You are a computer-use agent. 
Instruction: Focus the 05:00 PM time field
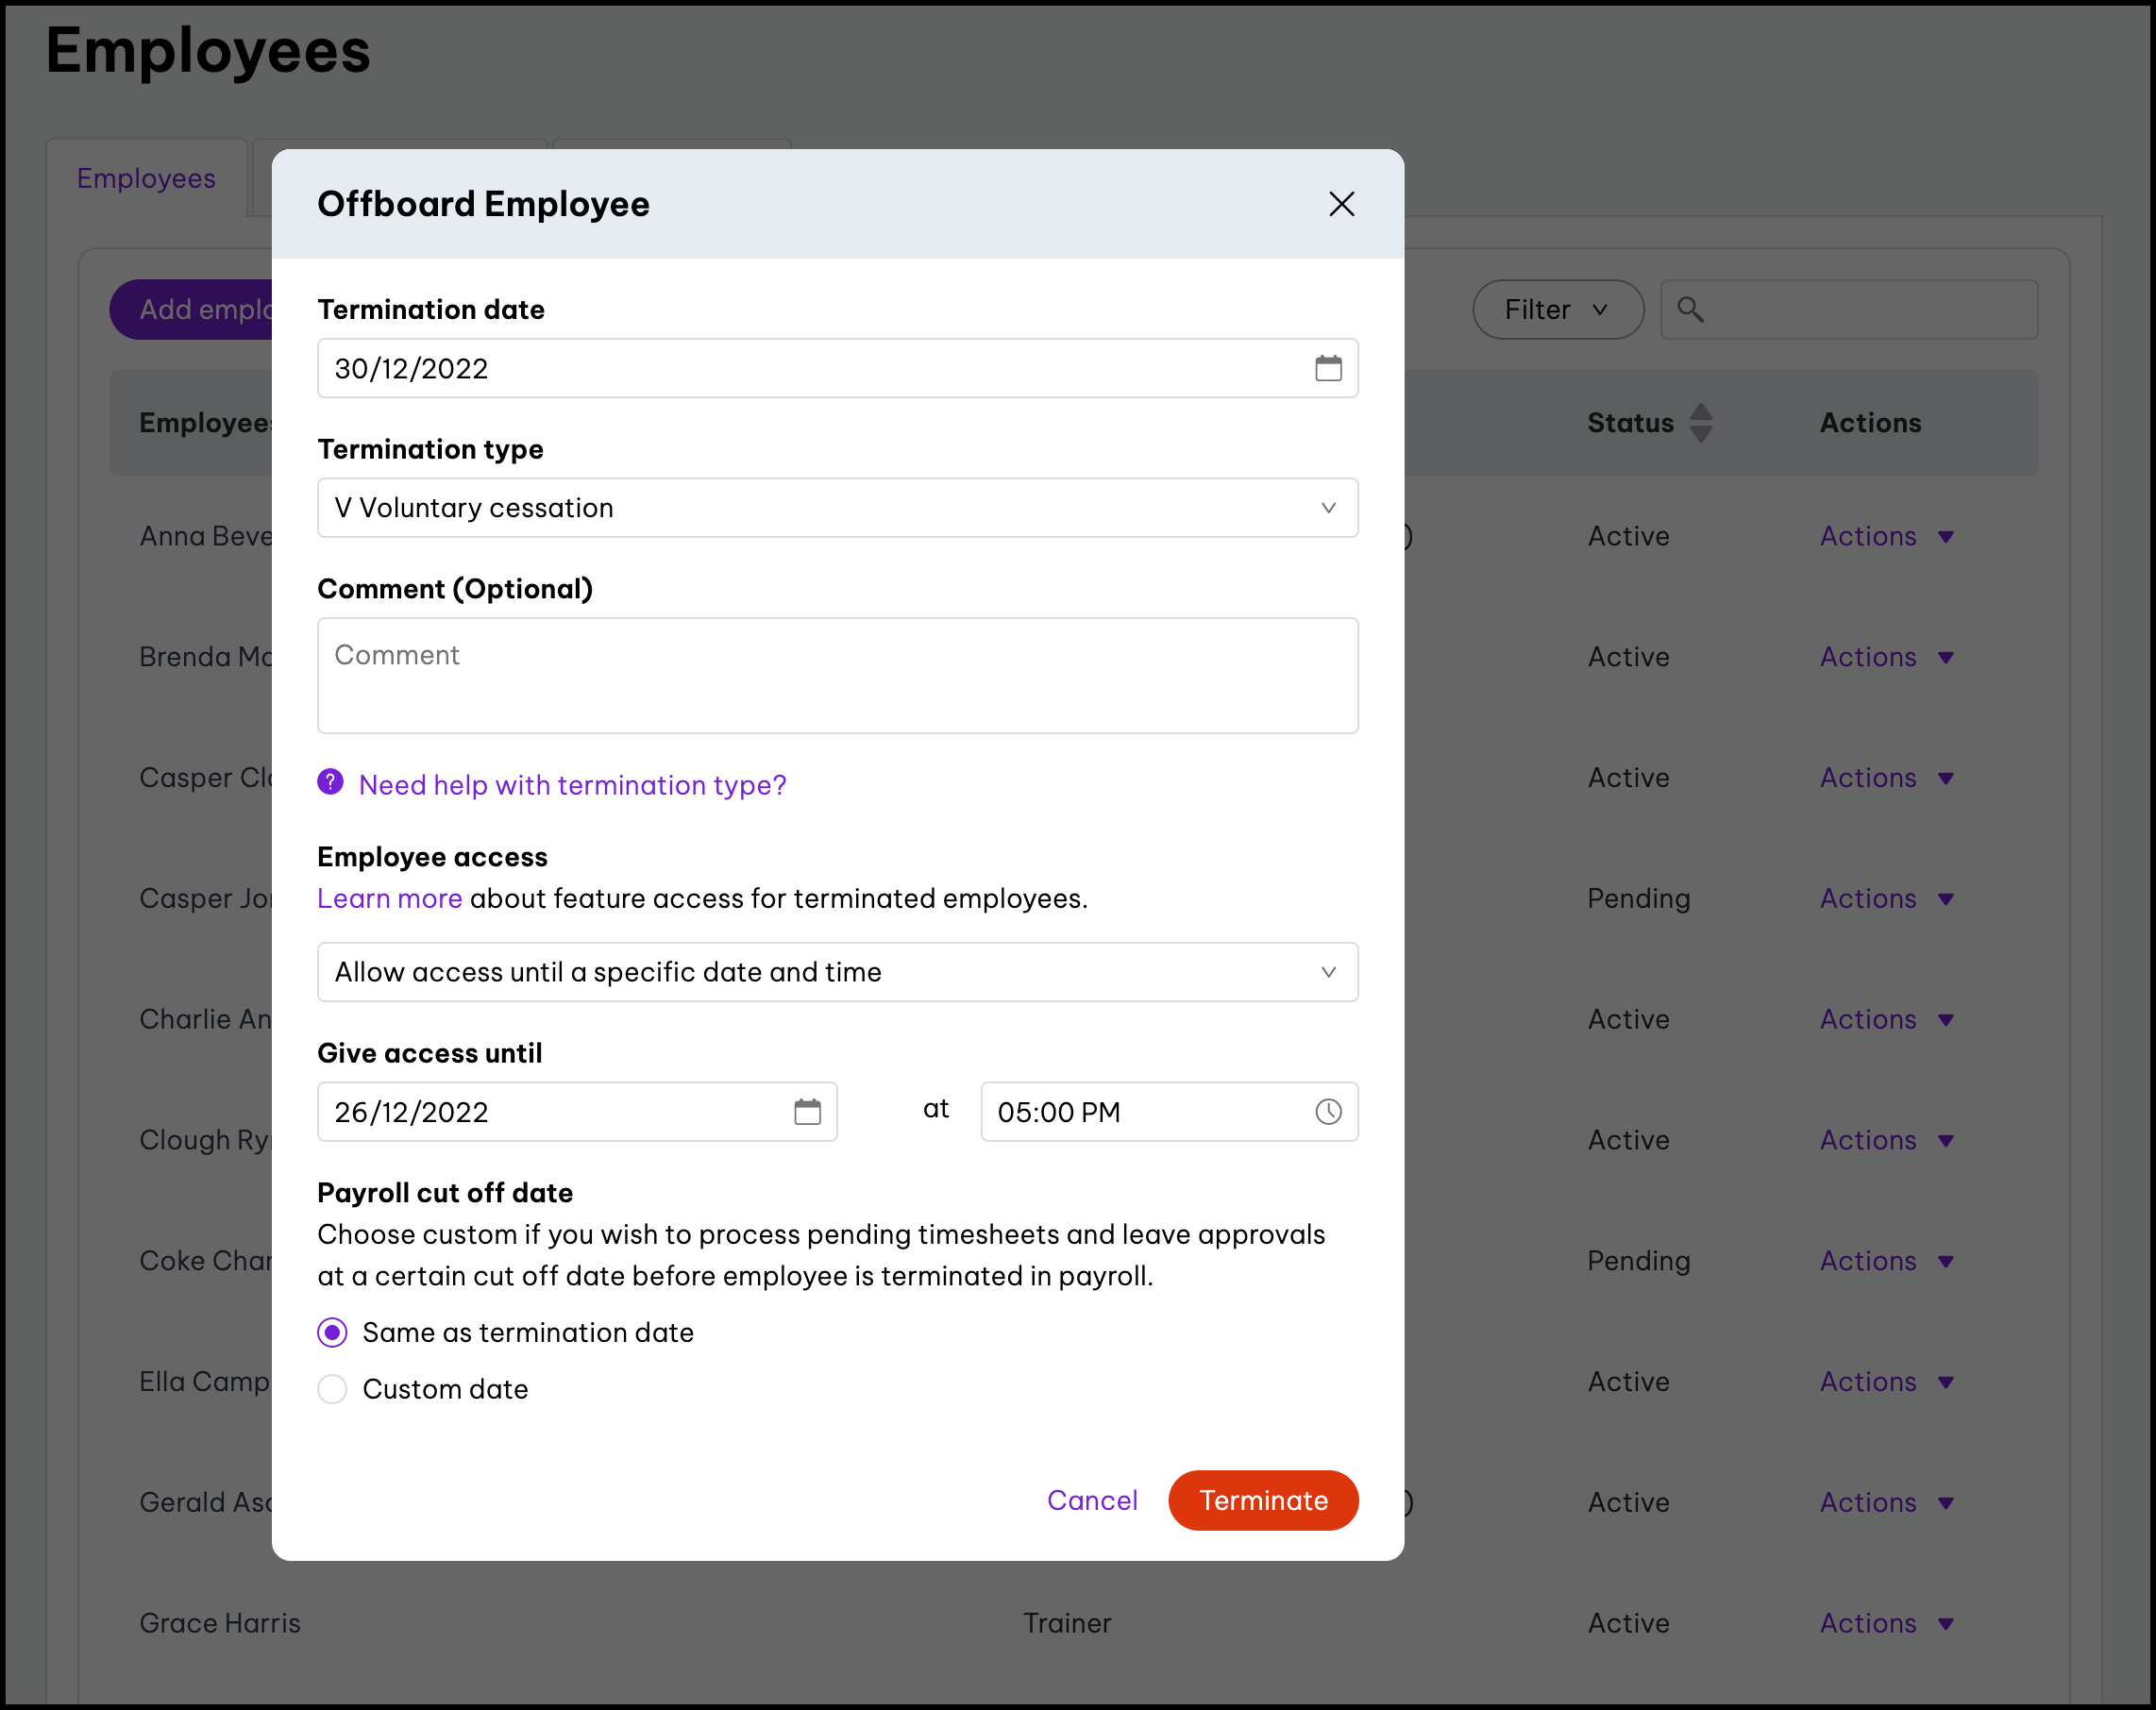(1169, 1111)
